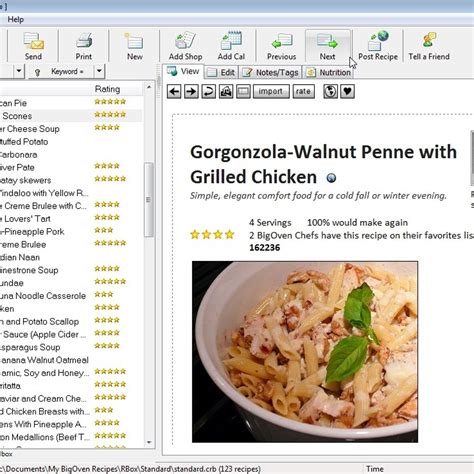Select 'on Medallions (Beef T...' row

72,437
